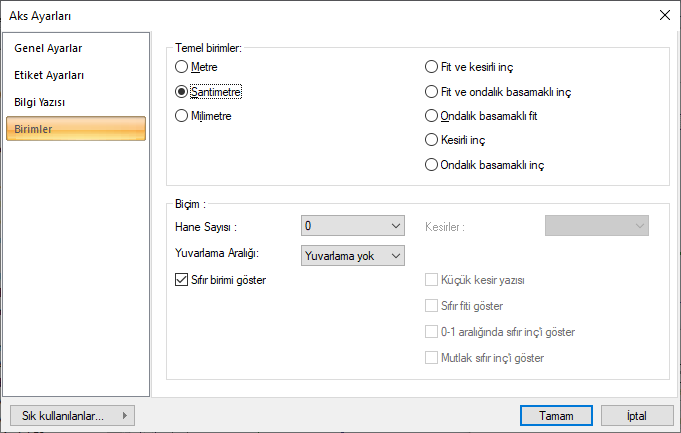Close the Aks Ayarları dialog
681x433 pixels.
(x=664, y=15)
